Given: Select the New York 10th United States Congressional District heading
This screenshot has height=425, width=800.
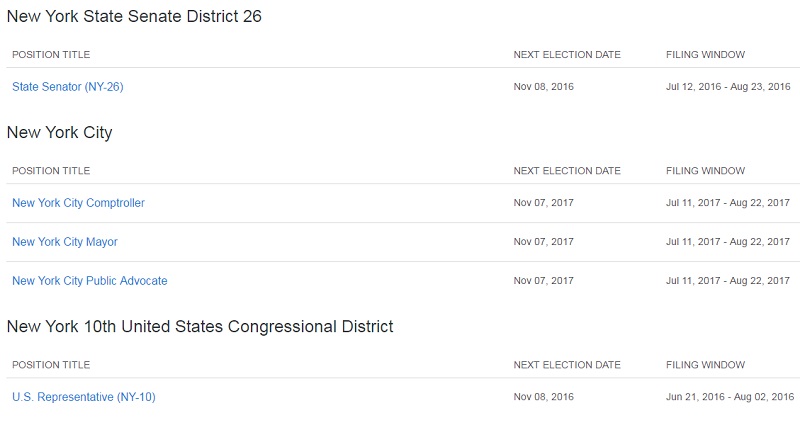Looking at the screenshot, I should click(200, 327).
